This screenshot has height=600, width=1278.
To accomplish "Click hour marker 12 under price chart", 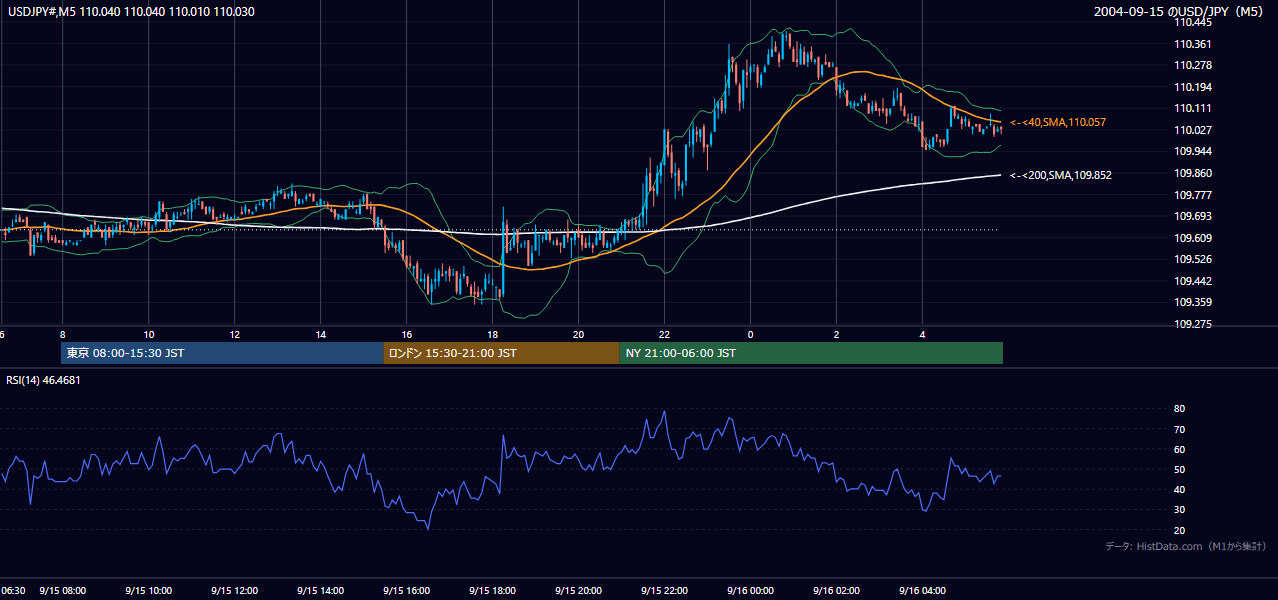I will 234,334.
